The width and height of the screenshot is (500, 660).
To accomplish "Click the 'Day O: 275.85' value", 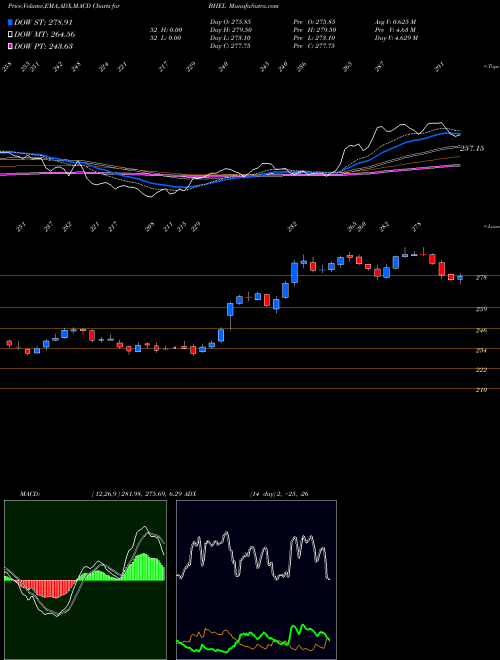I will point(230,22).
